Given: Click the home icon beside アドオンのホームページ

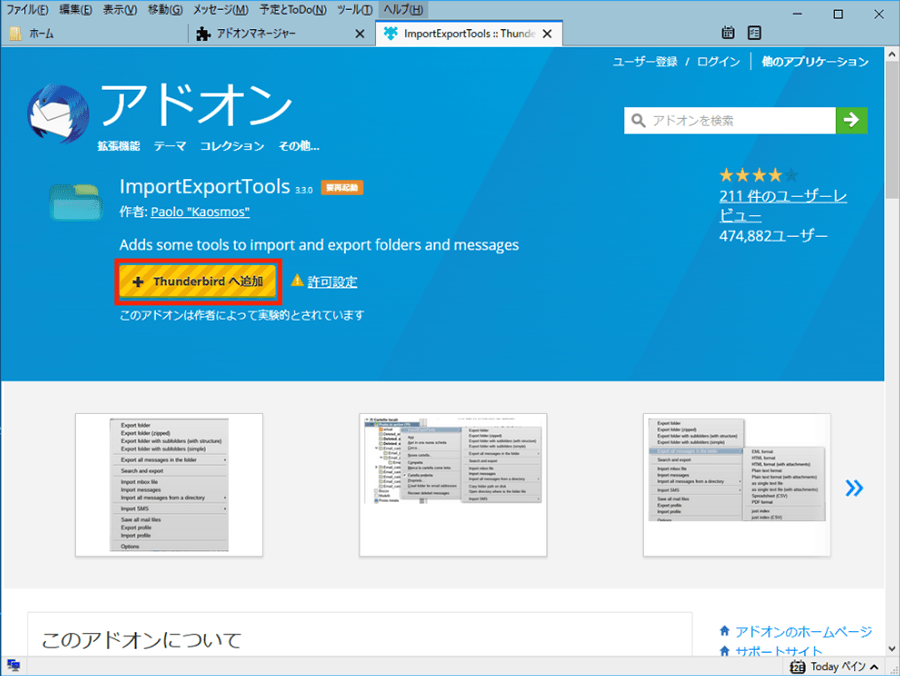Looking at the screenshot, I should pos(724,631).
